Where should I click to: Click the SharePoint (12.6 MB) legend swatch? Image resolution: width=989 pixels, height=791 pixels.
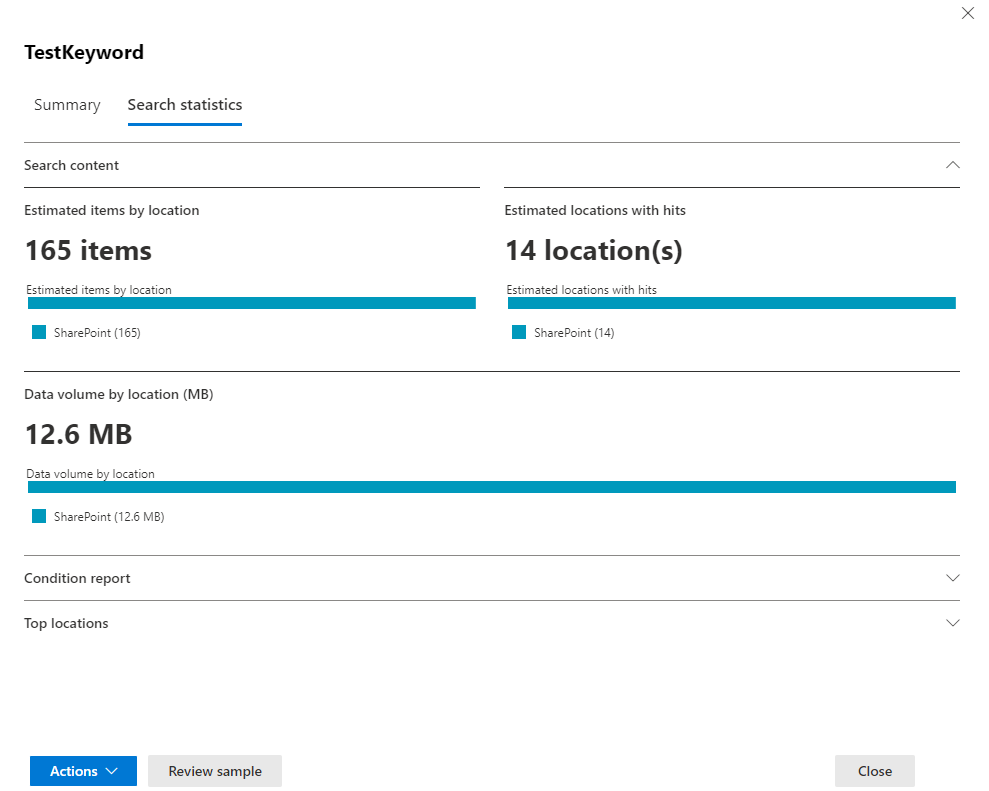point(39,517)
